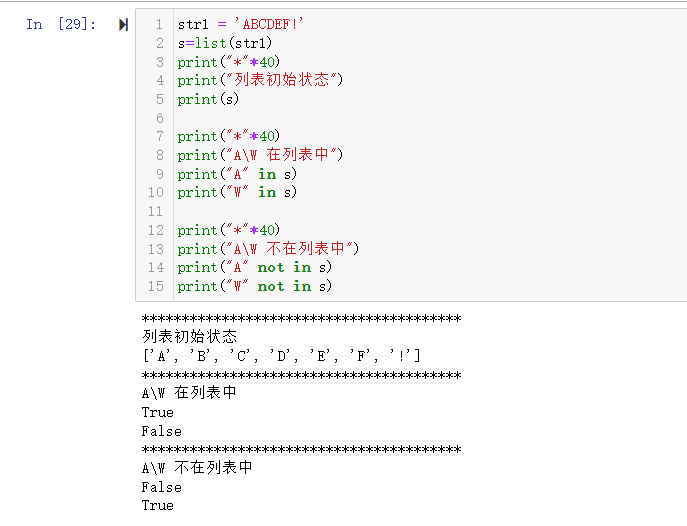This screenshot has width=687, height=526.
Task: Click line number 1 in gutter
Action: [x=159, y=24]
